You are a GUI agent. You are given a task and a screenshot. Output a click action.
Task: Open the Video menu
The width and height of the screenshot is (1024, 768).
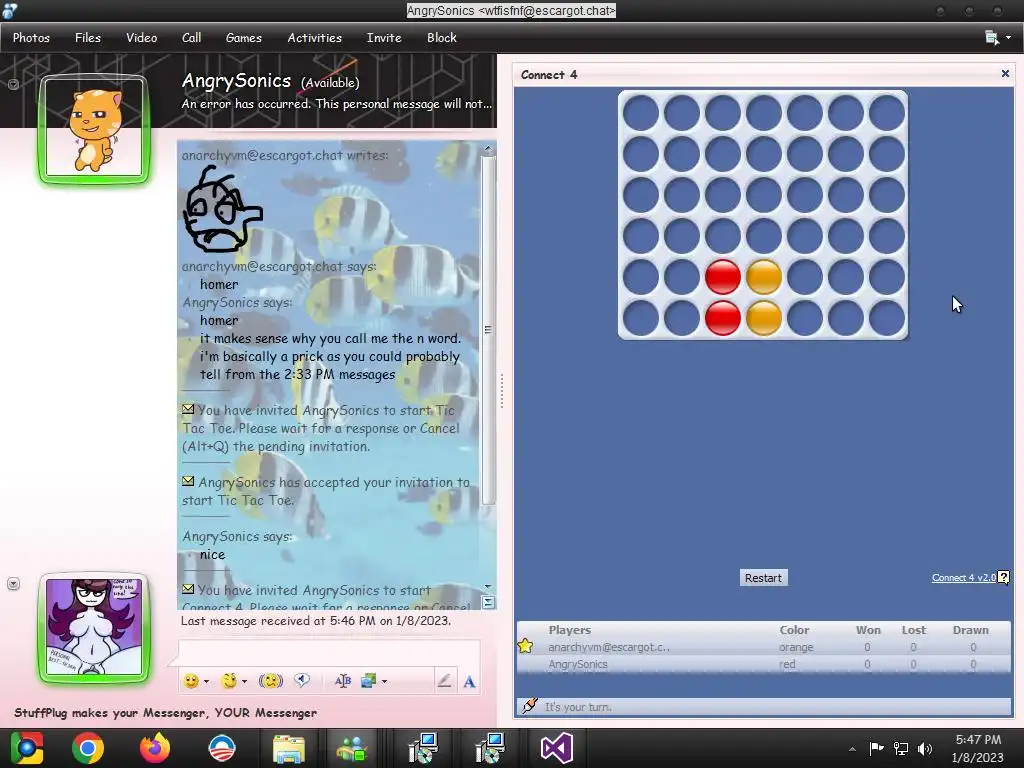pos(142,38)
